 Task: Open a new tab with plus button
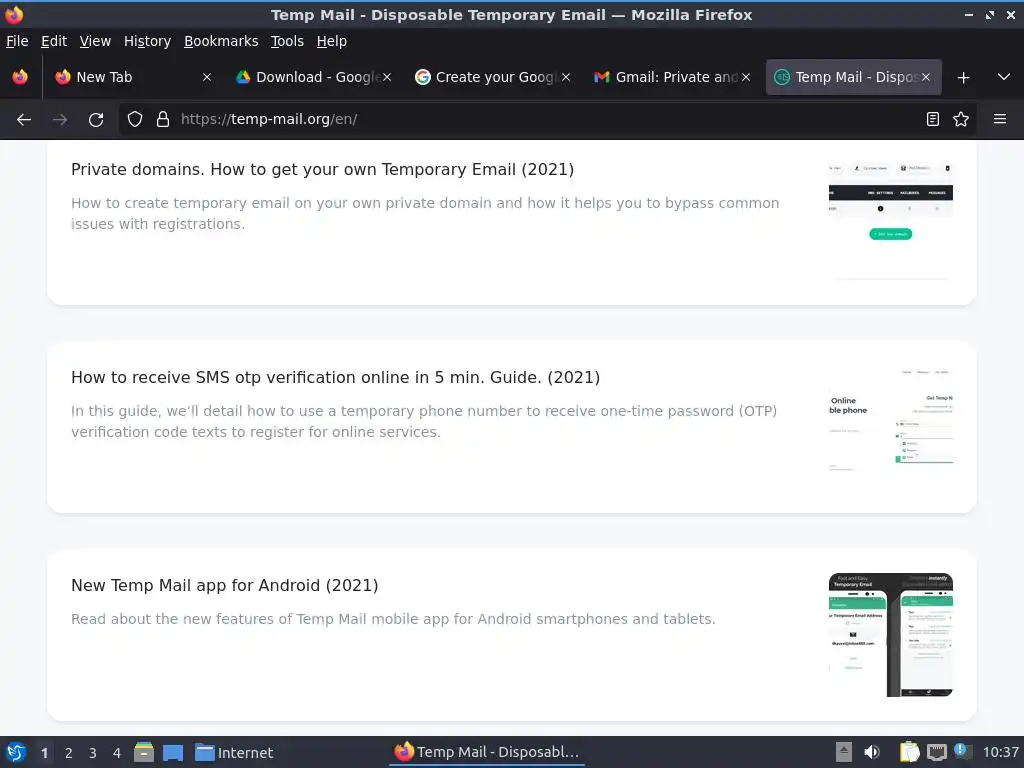pos(963,78)
